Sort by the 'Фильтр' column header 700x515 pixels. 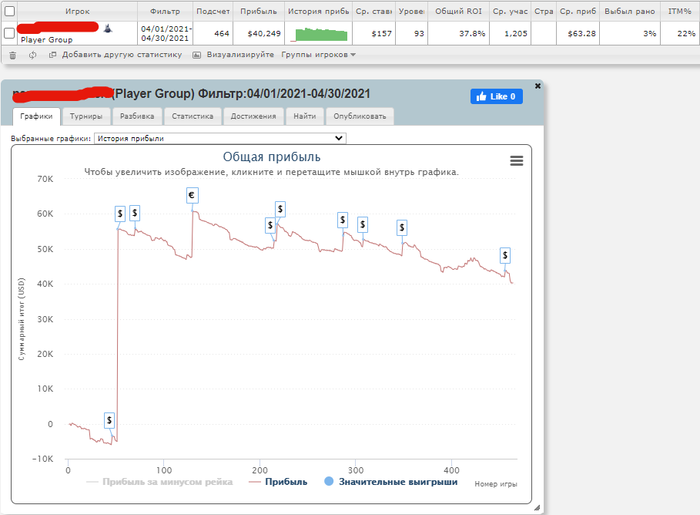(165, 11)
